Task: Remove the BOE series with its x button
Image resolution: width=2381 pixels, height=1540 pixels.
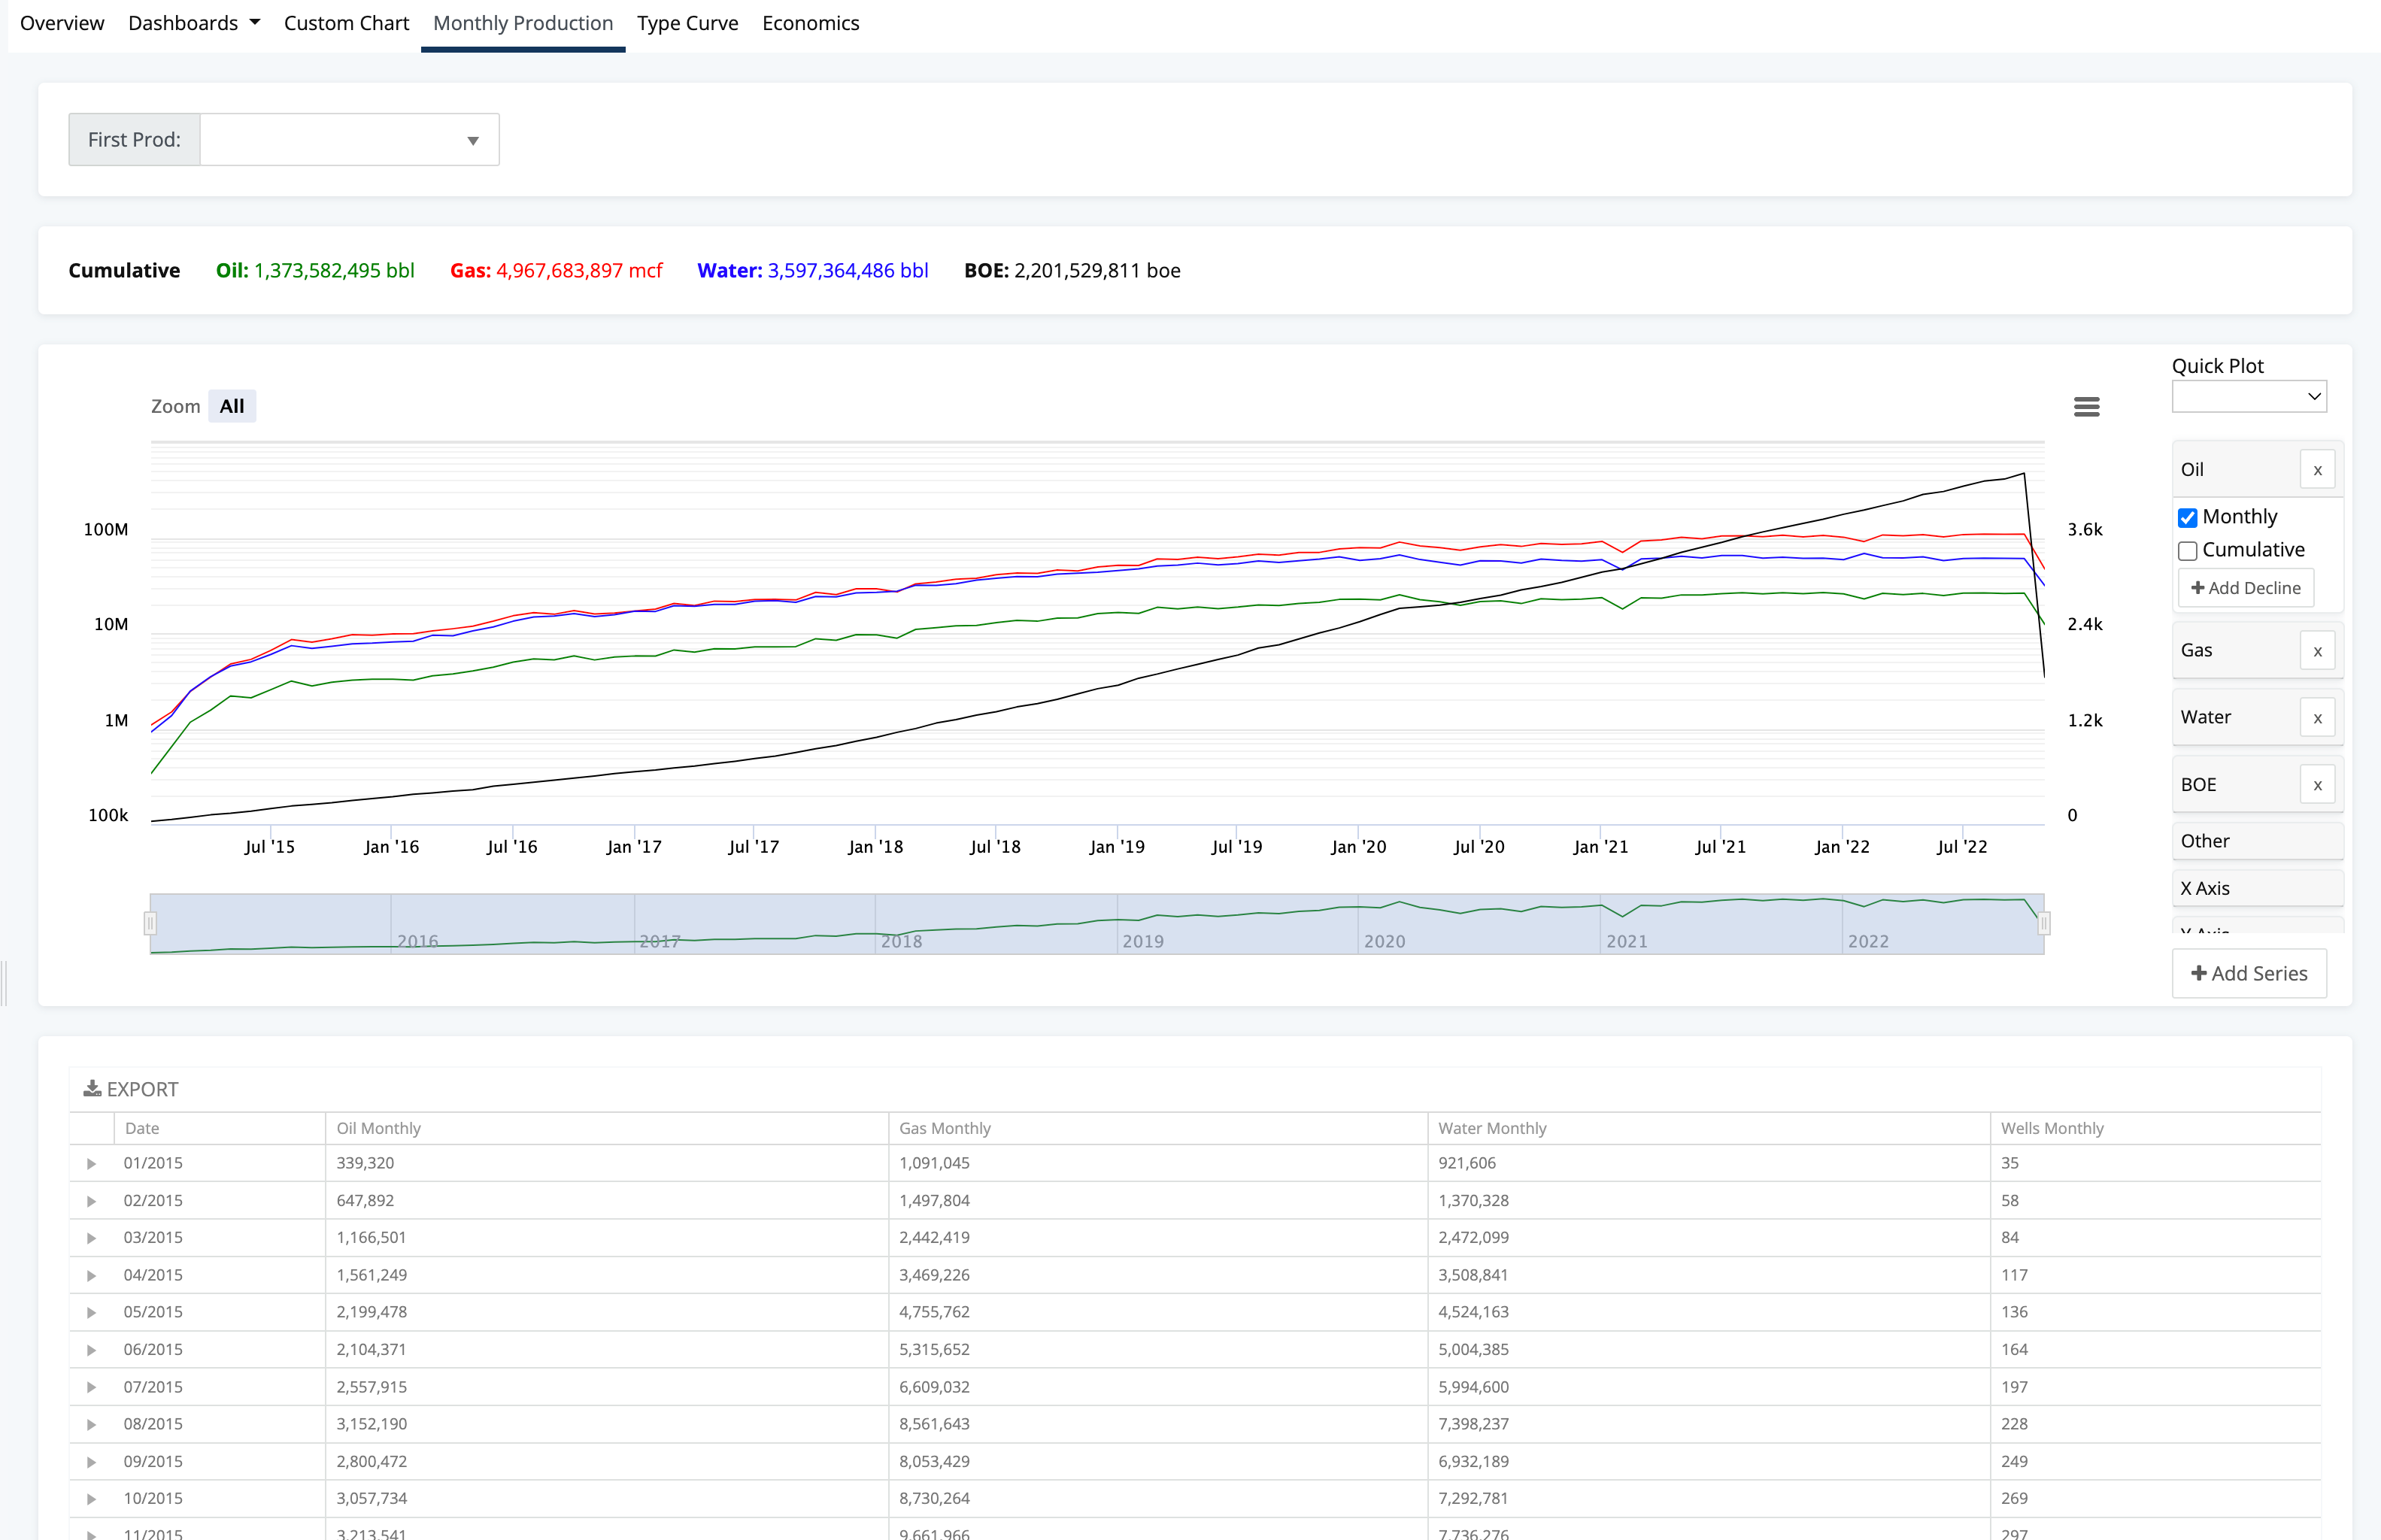Action: click(x=2317, y=785)
